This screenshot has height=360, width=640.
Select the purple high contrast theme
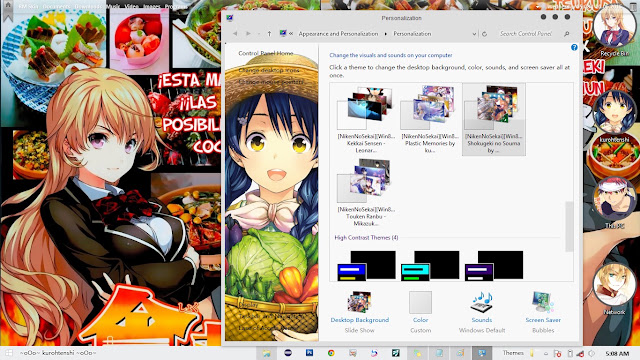point(493,266)
